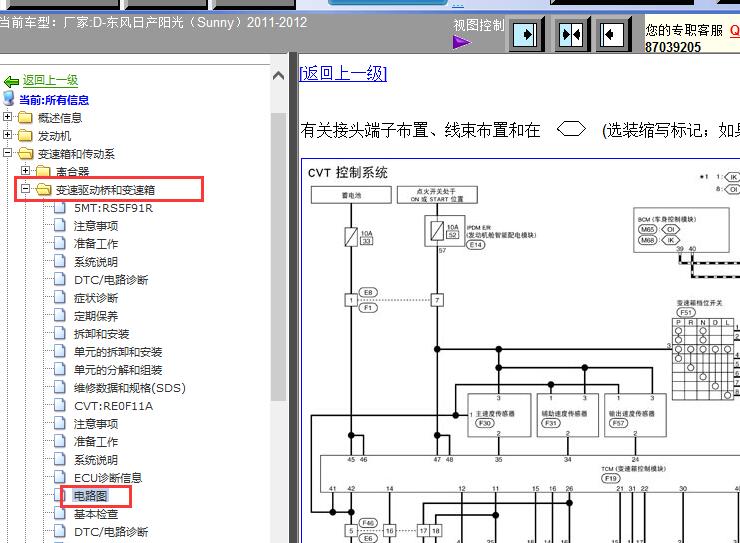Collapse the 变速驱动桥和变速箱 tree node
The width and height of the screenshot is (740, 543).
[x=26, y=190]
